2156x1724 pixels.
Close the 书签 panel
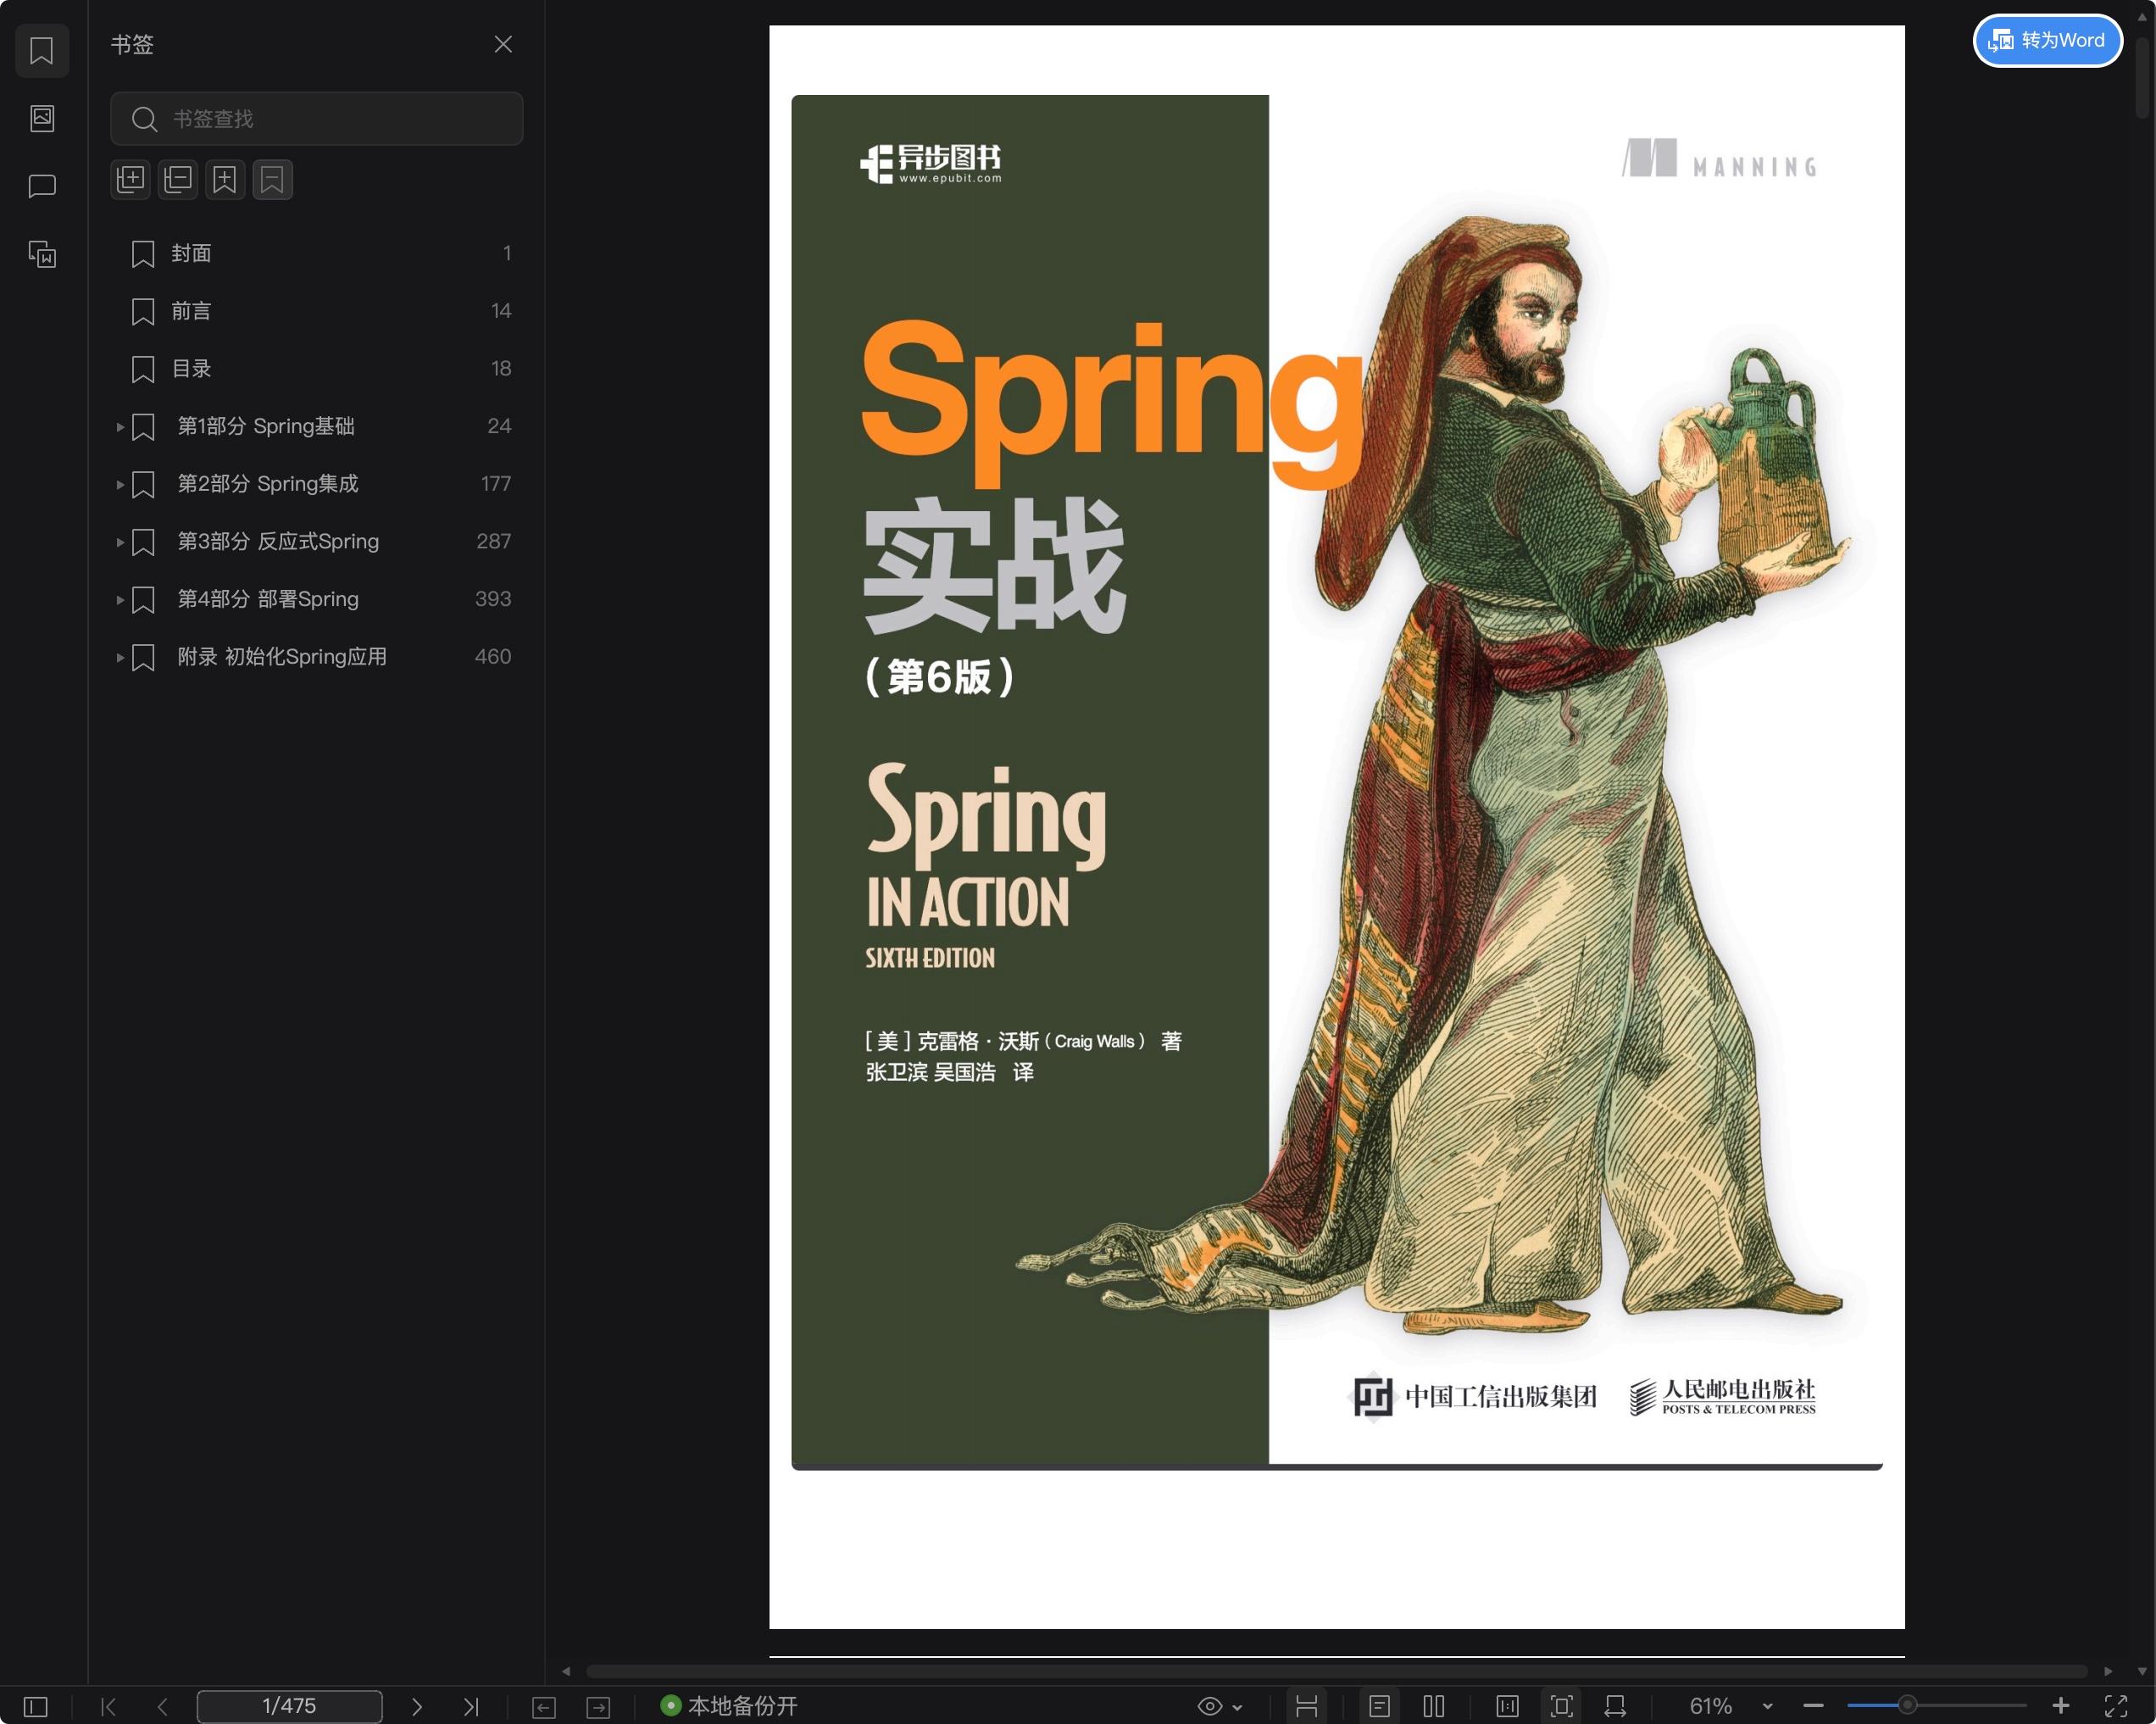[503, 44]
